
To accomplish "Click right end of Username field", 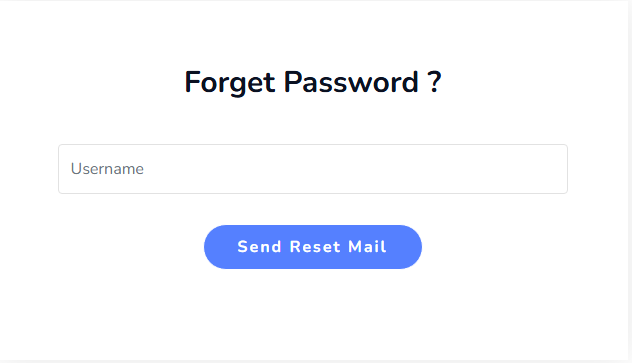I will [556, 169].
